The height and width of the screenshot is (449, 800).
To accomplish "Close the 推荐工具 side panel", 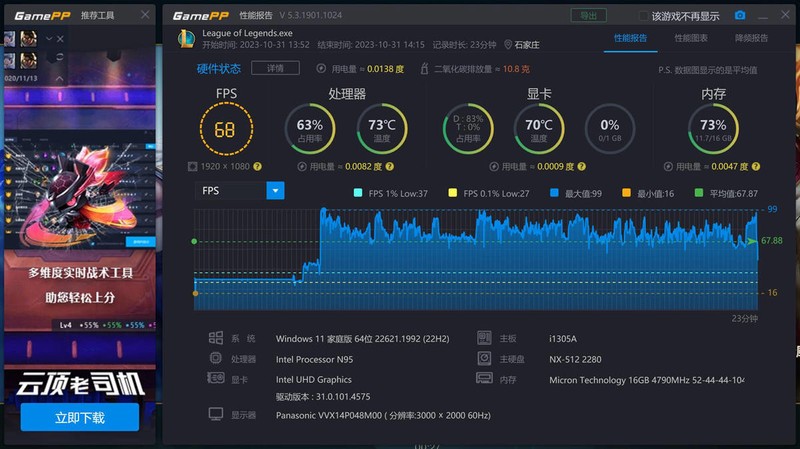I will [145, 15].
